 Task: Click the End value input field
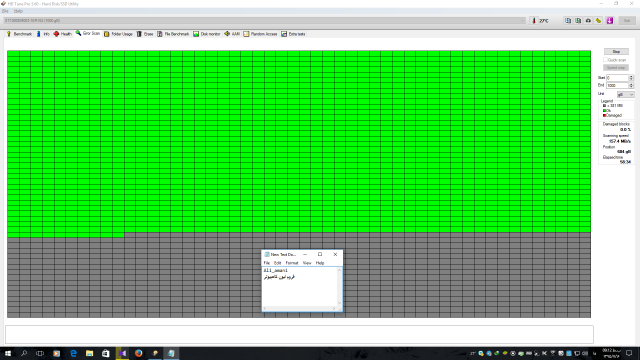tap(617, 85)
